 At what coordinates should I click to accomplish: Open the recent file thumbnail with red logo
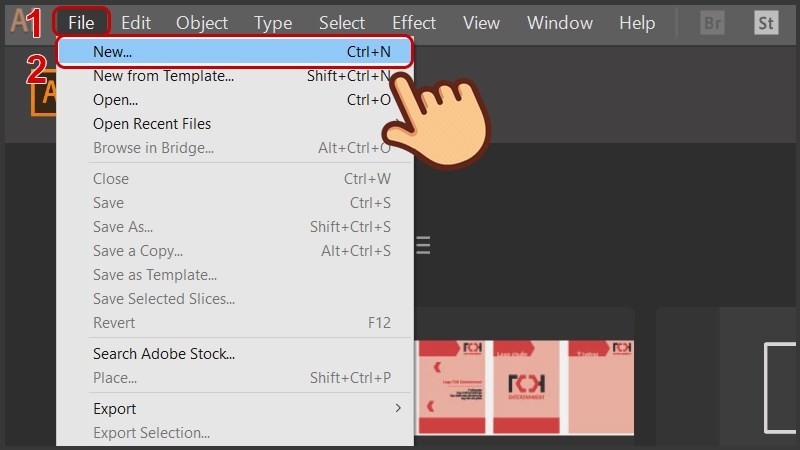pos(525,387)
